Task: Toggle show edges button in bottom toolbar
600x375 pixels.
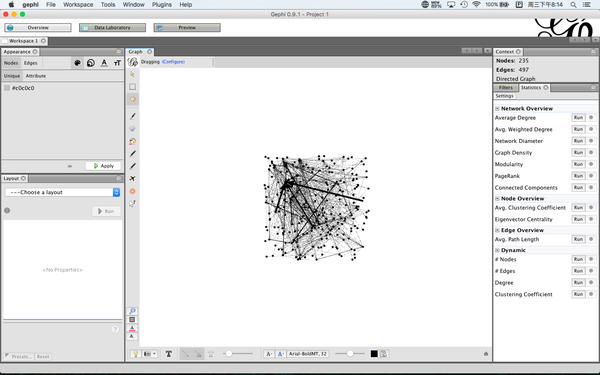Action: point(186,354)
